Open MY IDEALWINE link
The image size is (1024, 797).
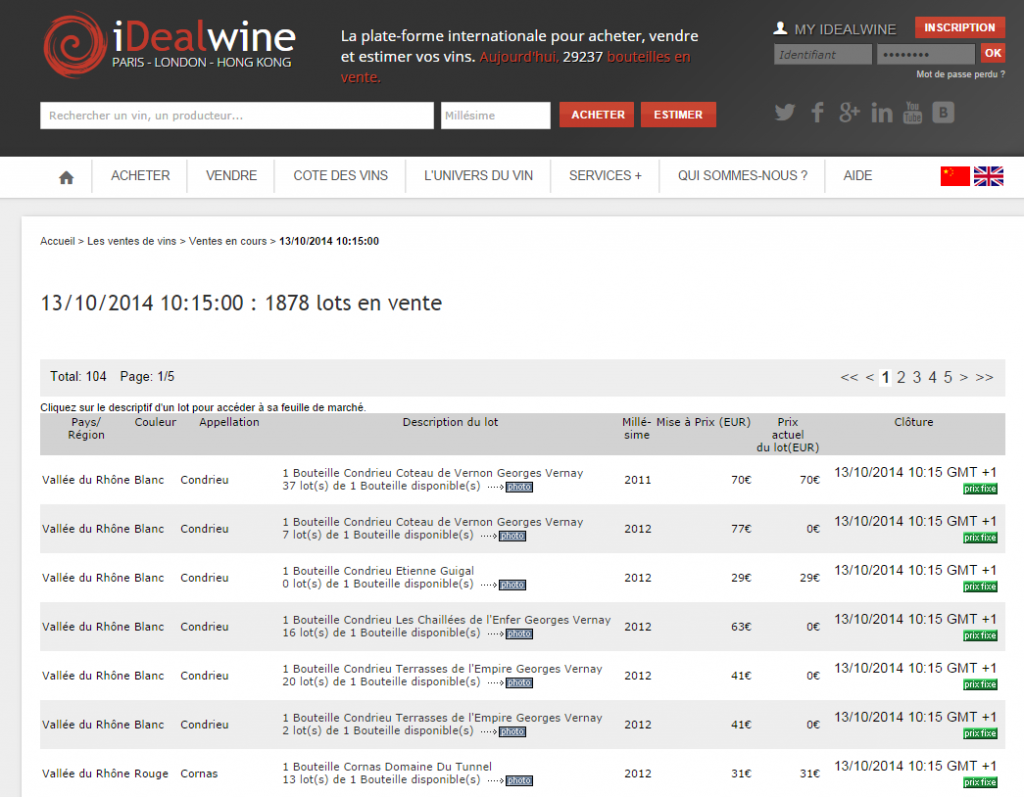tap(845, 29)
